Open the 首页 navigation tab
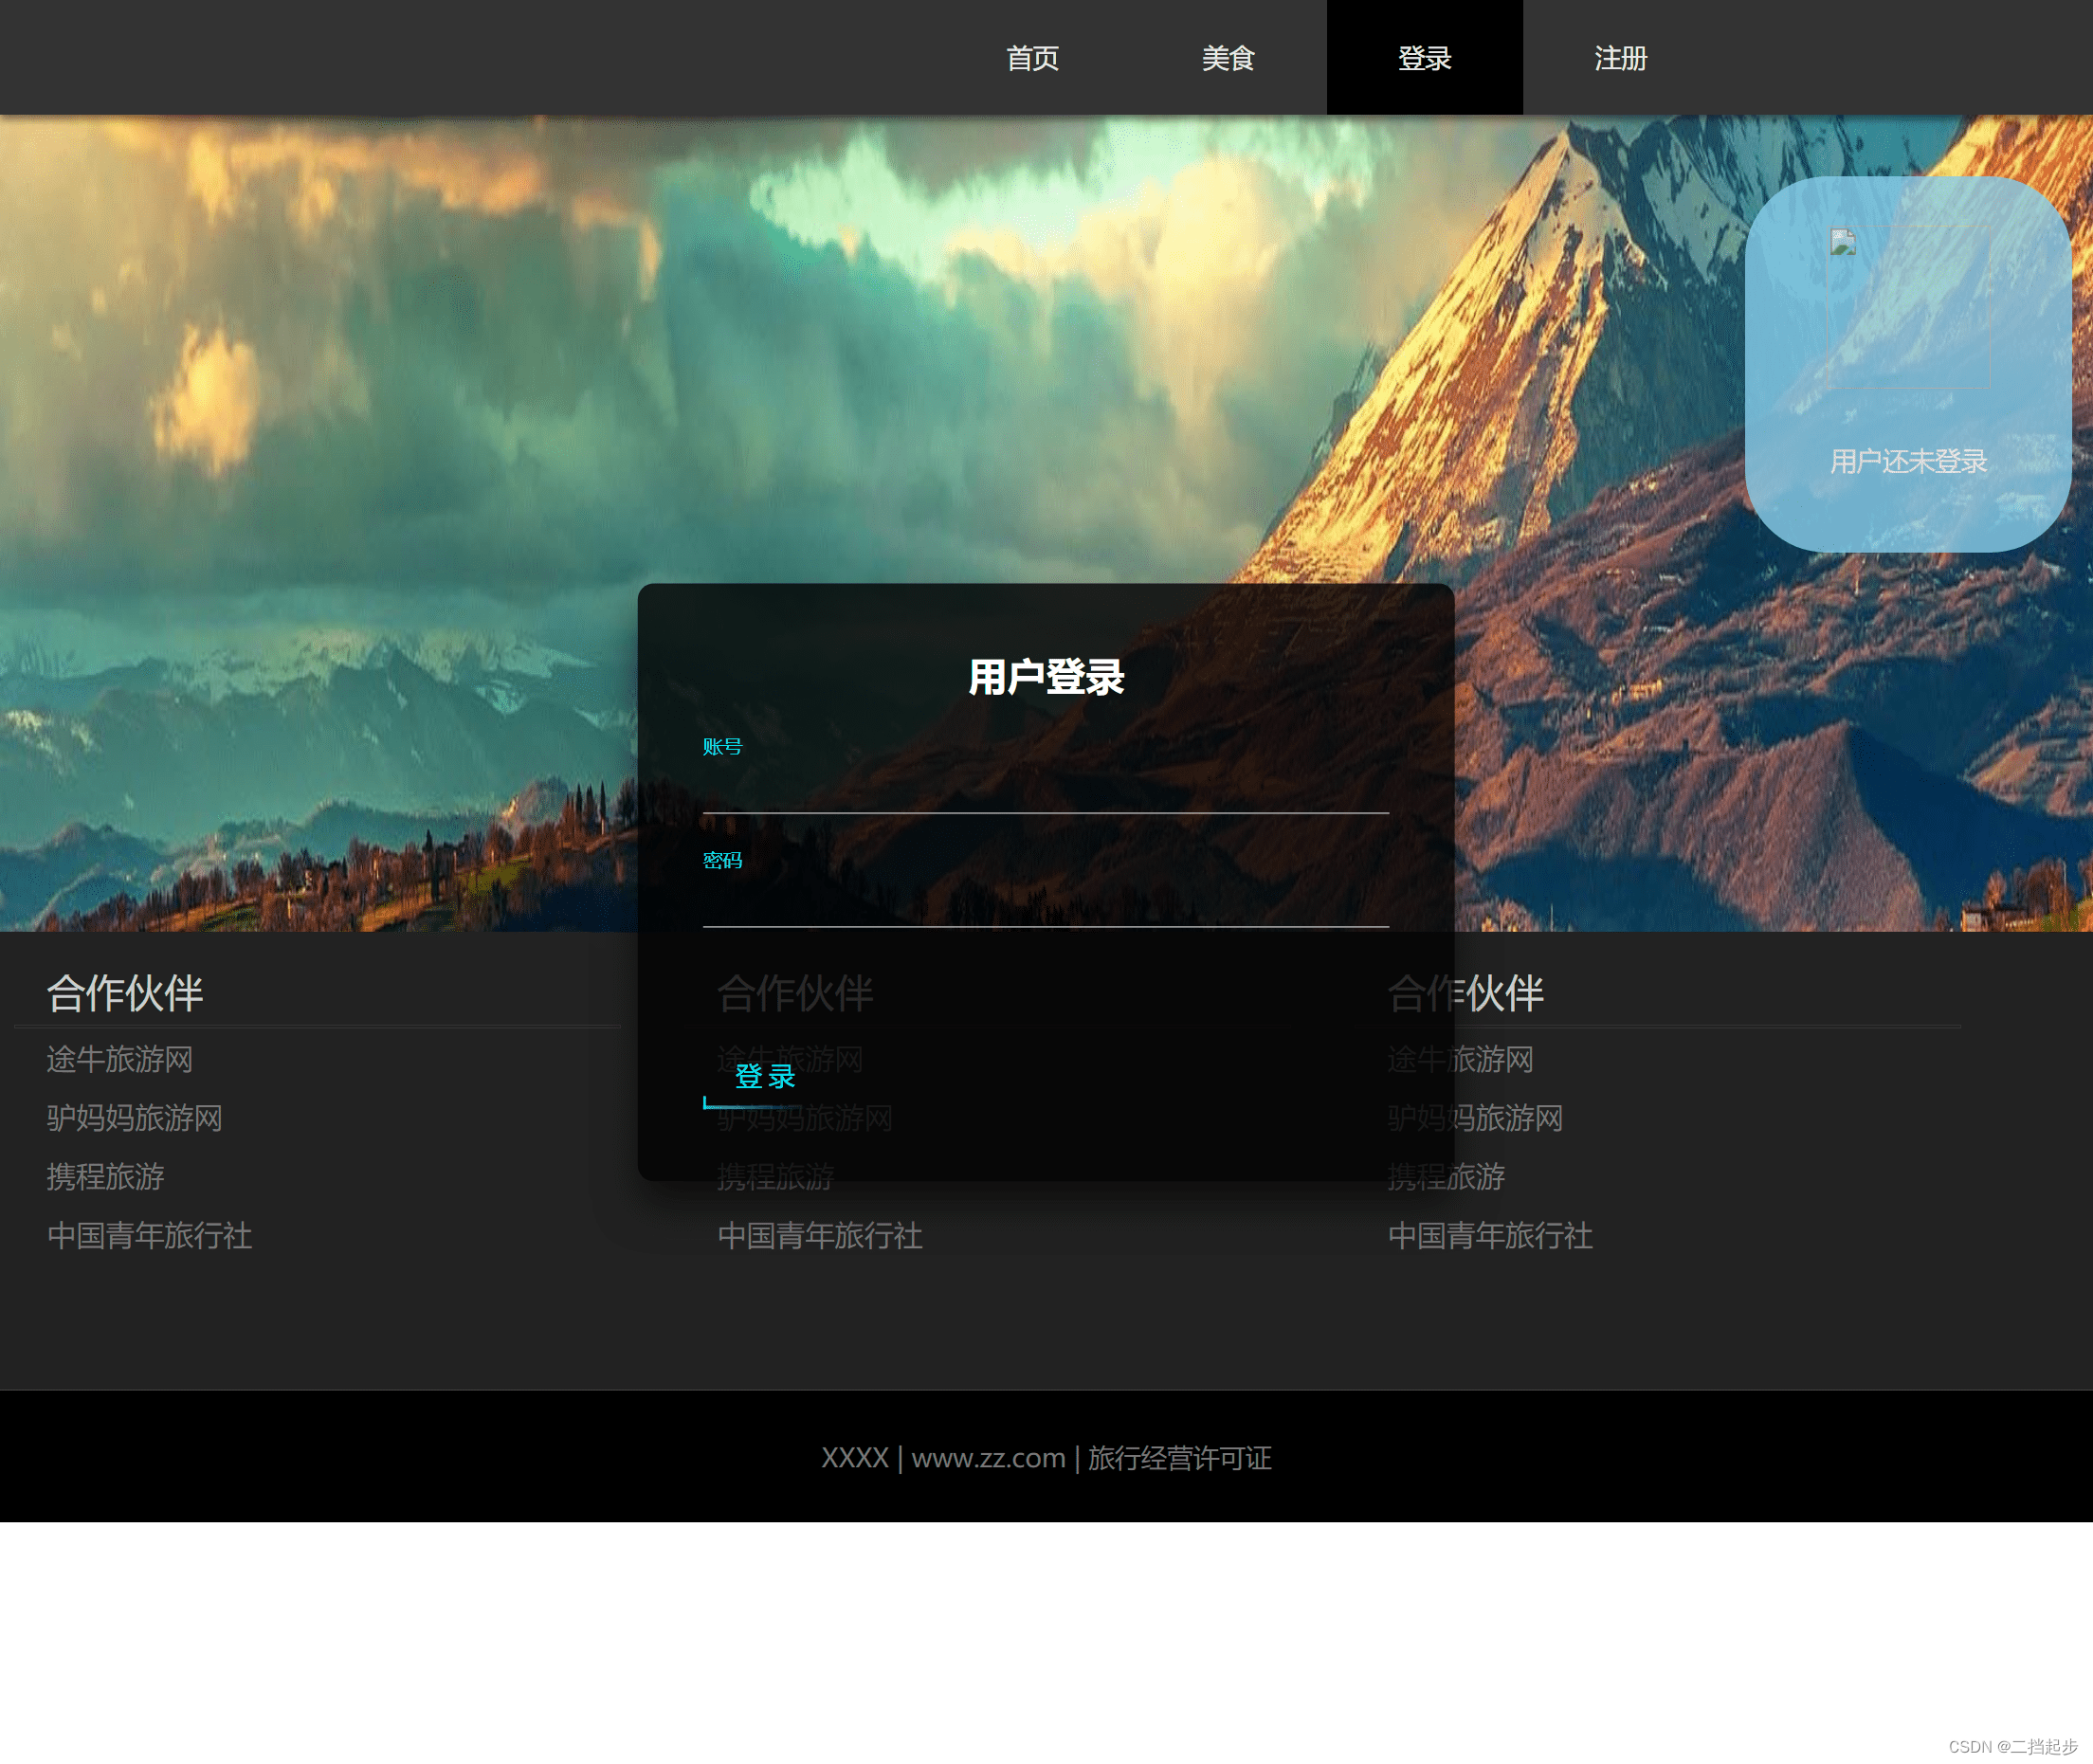 click(1031, 58)
